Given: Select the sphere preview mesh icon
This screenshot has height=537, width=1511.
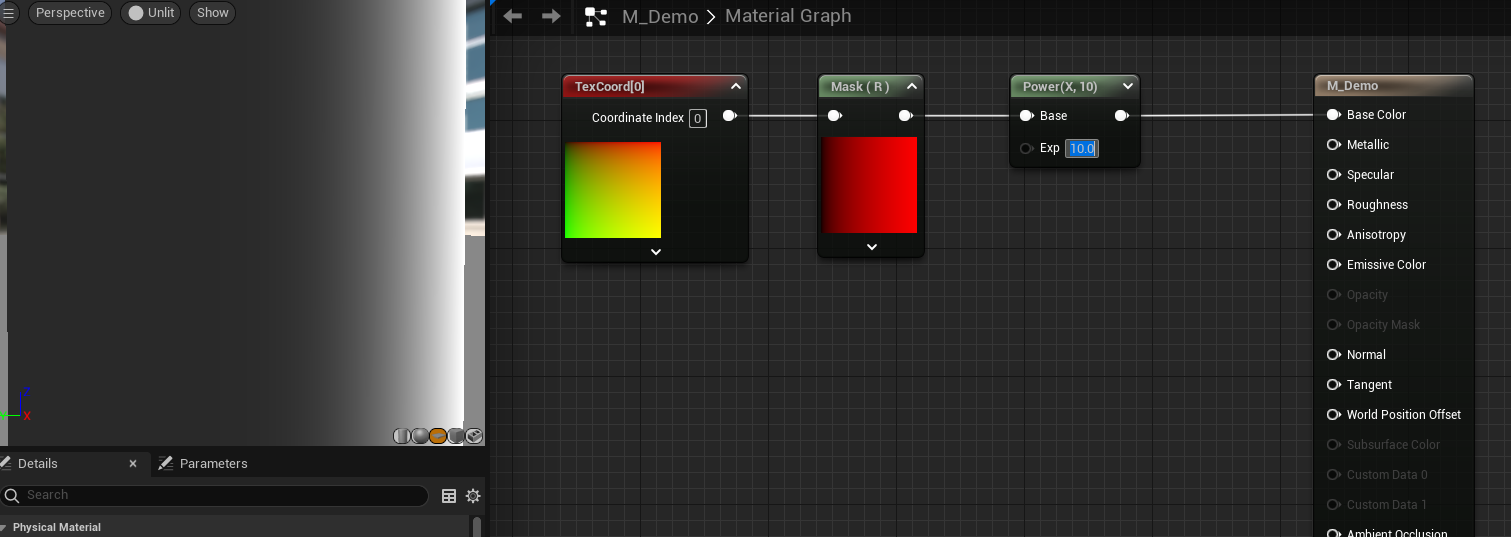Looking at the screenshot, I should click(420, 436).
